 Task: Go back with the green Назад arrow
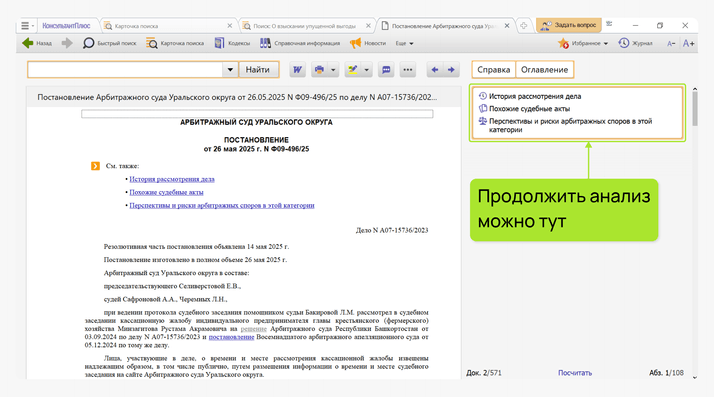36,43
